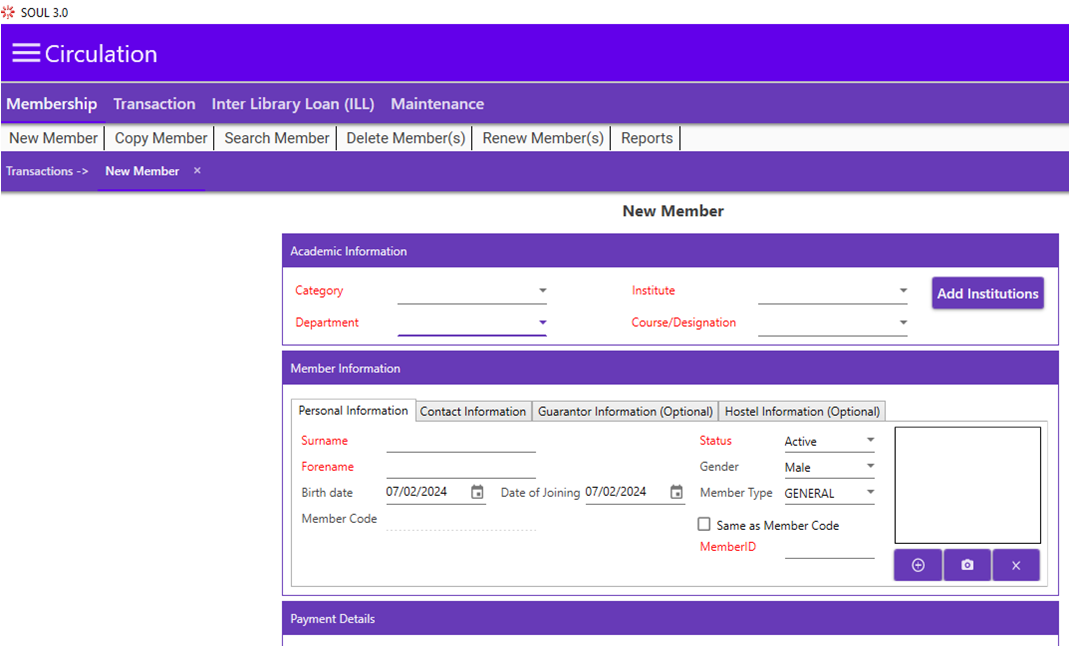Open the hamburger menu next to Circulation

coord(26,53)
